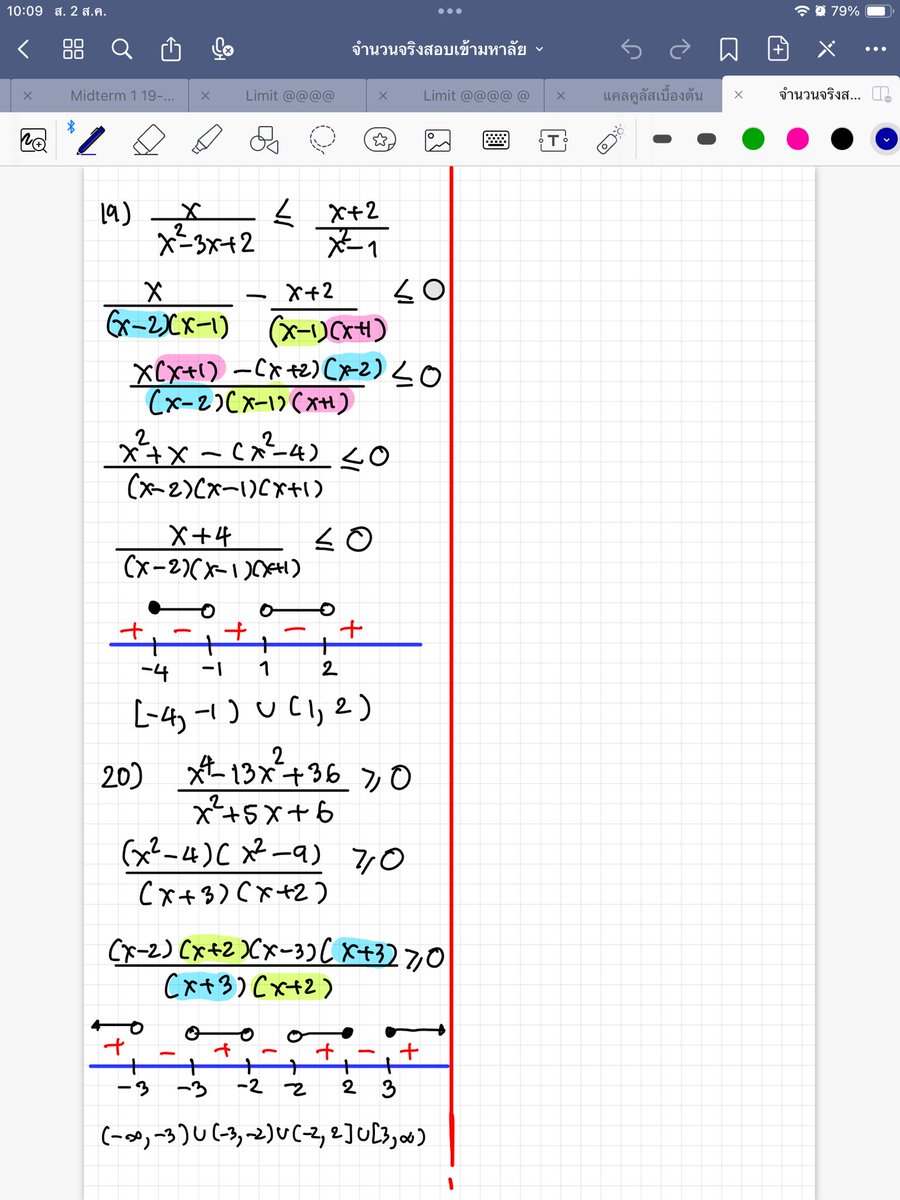This screenshot has width=900, height=1200.
Task: Select the Highlighter tool
Action: [x=206, y=139]
